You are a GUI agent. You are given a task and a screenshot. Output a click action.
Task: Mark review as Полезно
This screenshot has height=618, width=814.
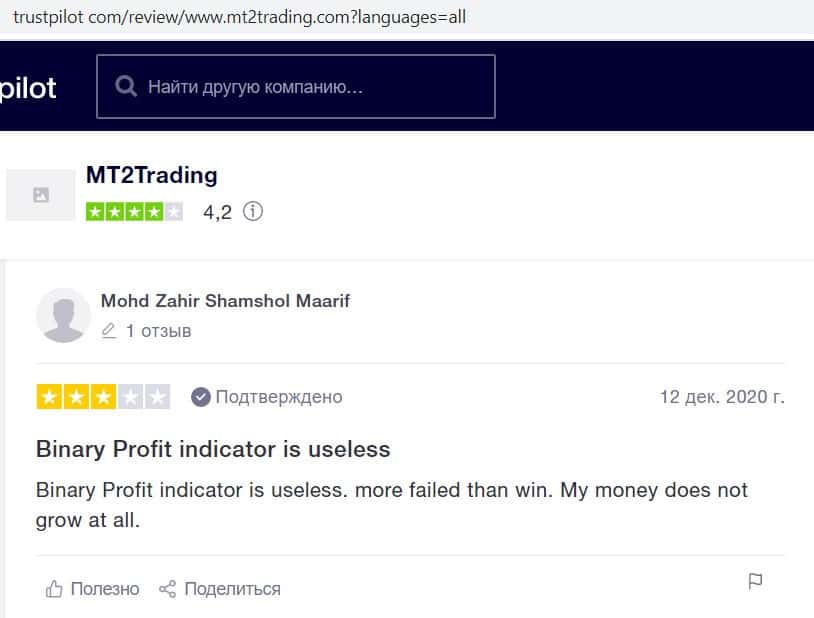click(x=104, y=589)
